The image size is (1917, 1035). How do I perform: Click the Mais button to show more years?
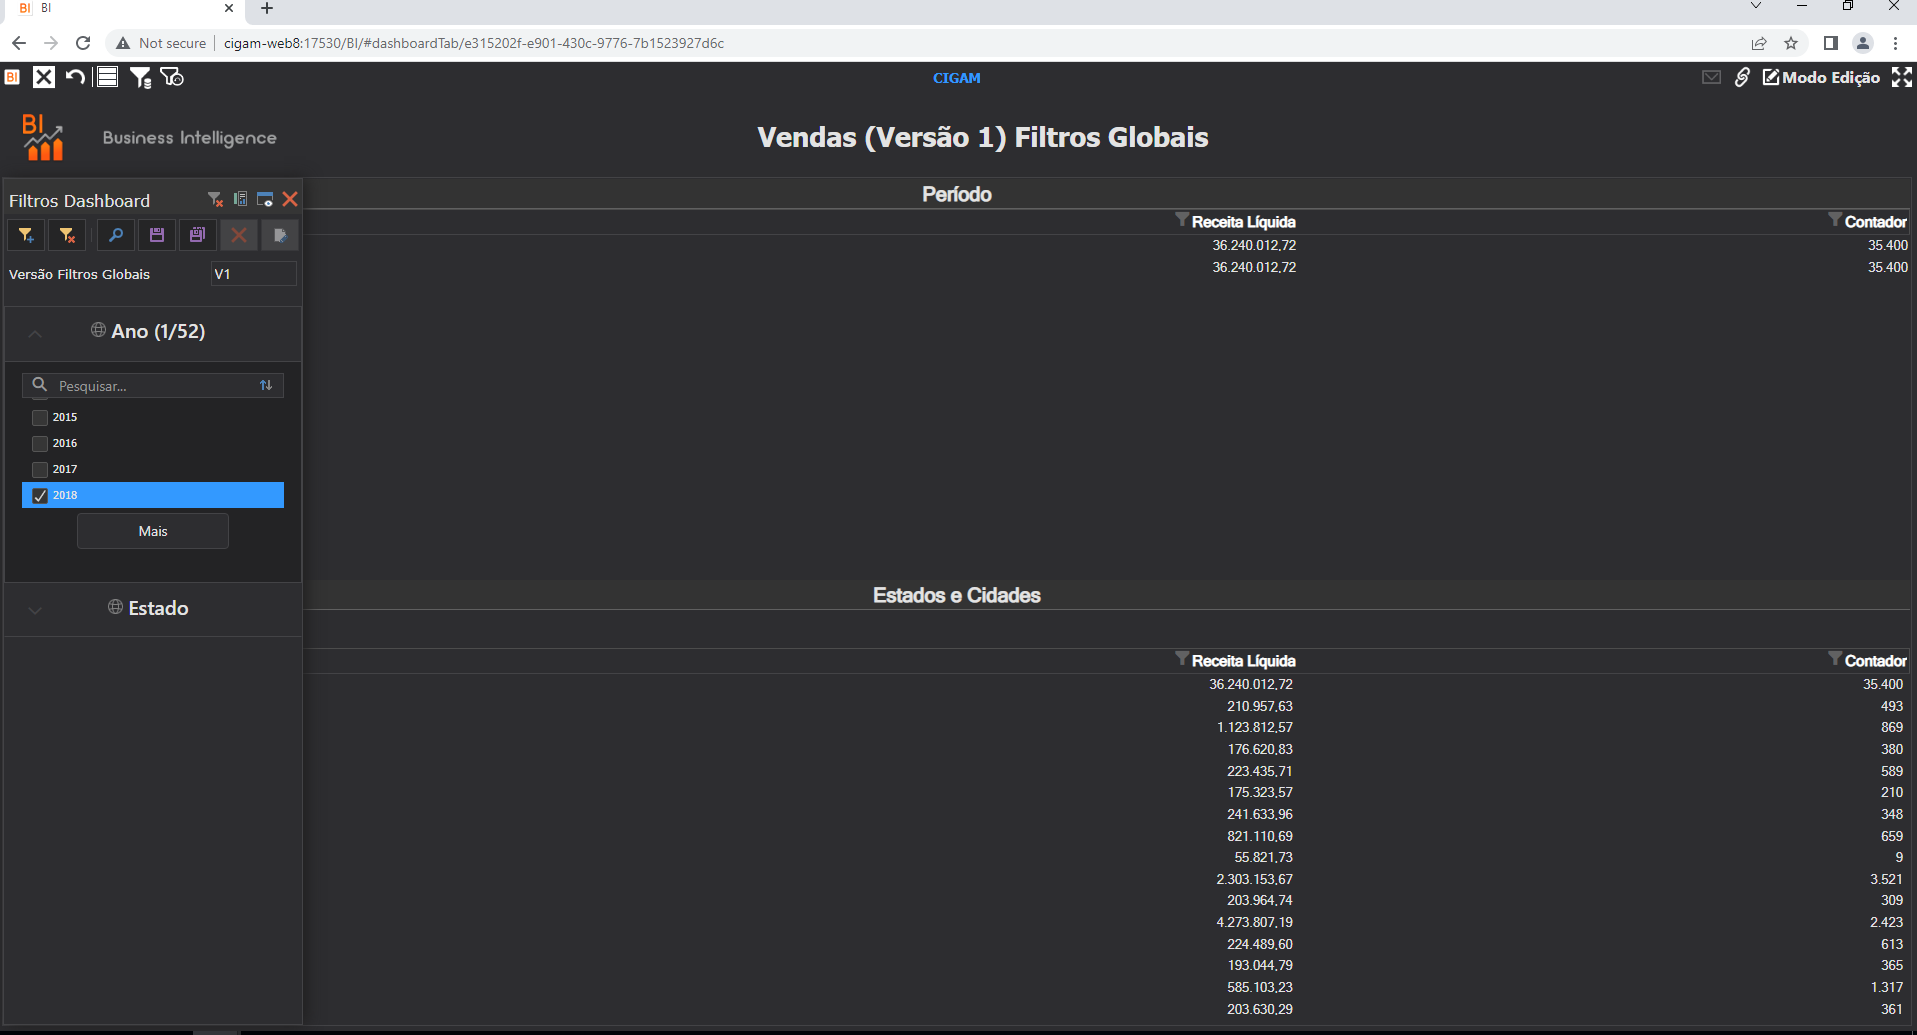pyautogui.click(x=153, y=531)
